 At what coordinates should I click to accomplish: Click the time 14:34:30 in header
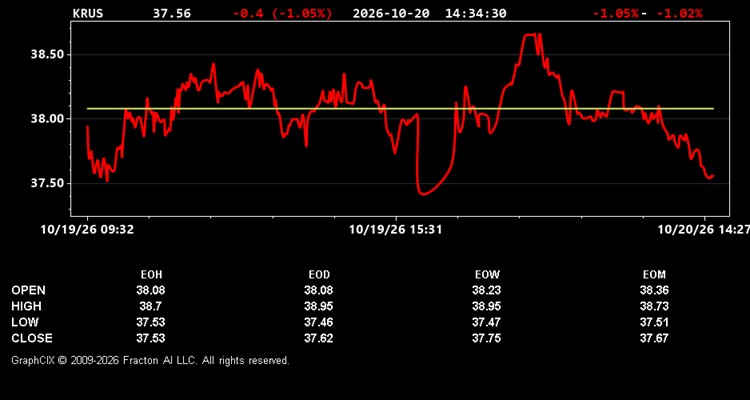click(x=475, y=13)
